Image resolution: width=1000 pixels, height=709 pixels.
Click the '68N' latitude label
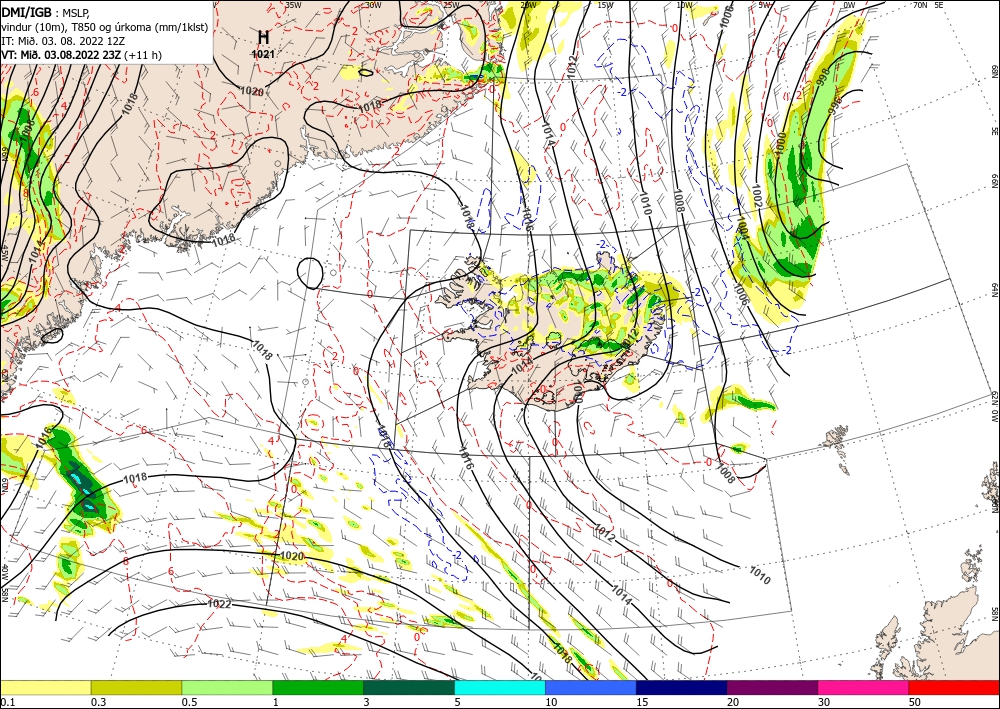994,69
